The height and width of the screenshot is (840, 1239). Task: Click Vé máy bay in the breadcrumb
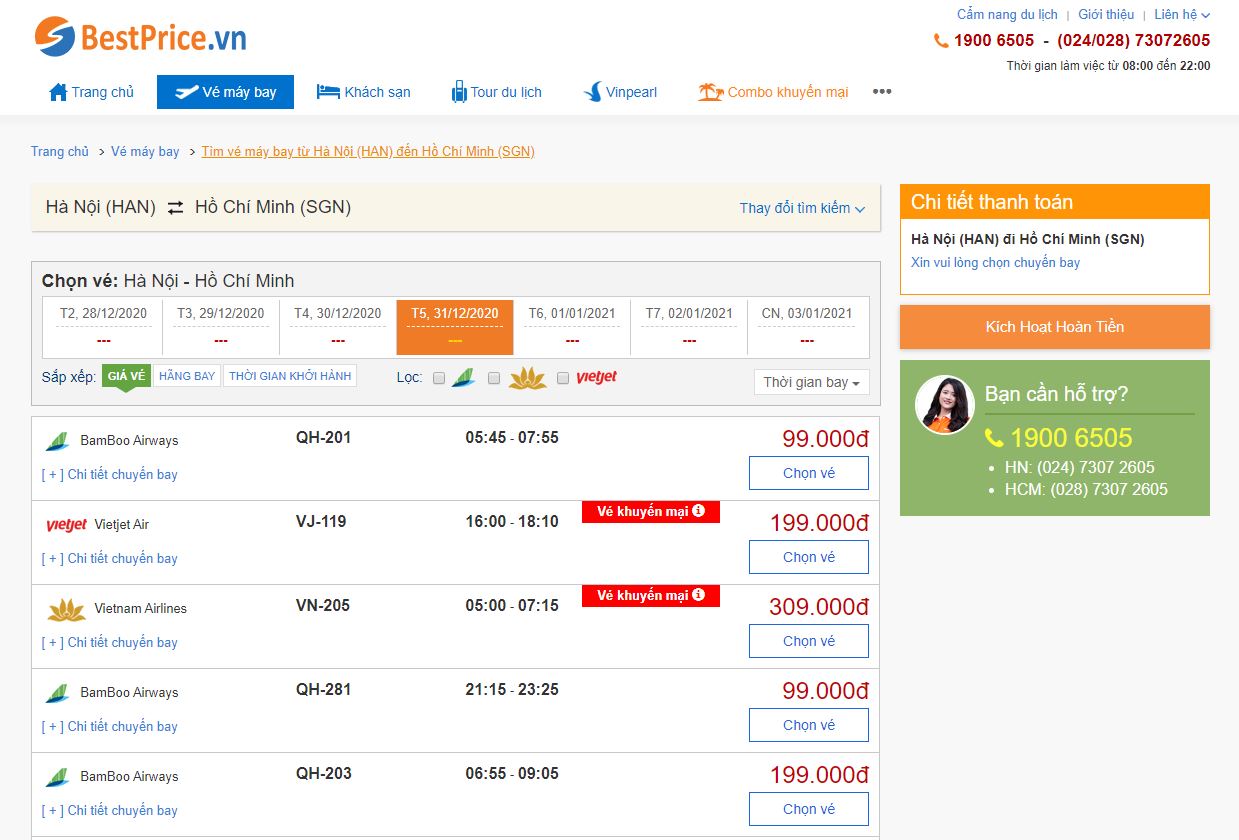[x=145, y=152]
